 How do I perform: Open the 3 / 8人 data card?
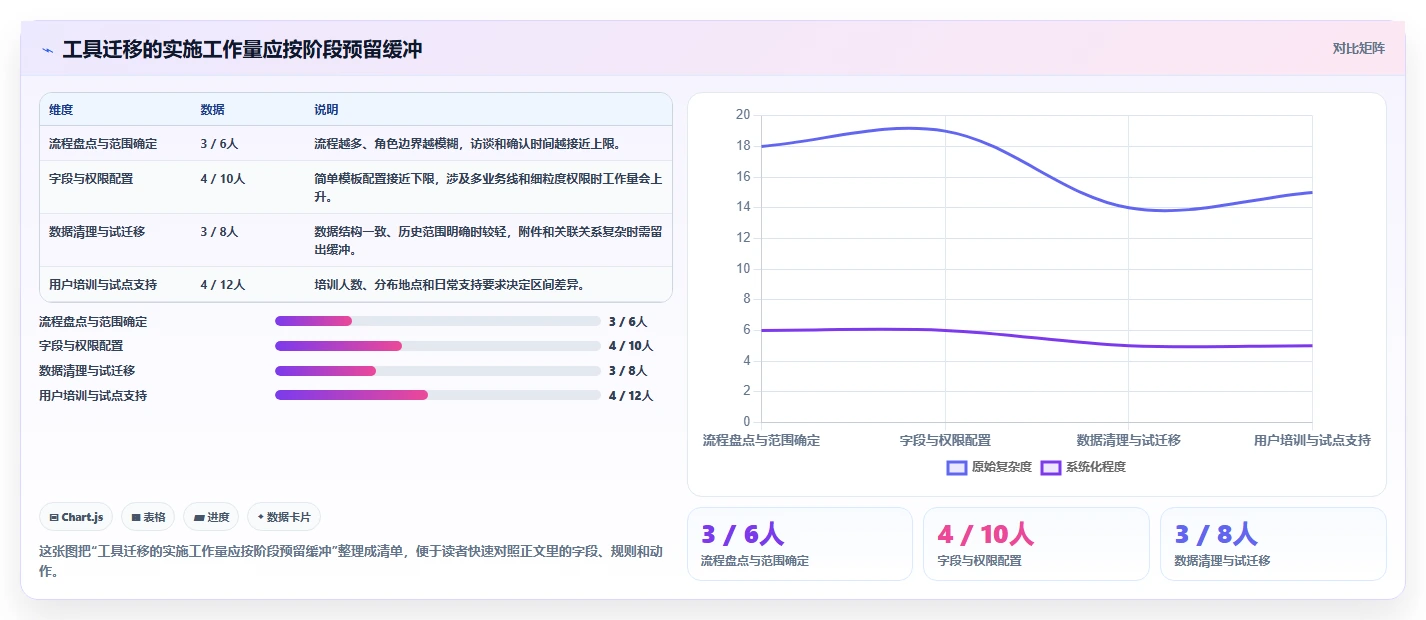(1273, 544)
